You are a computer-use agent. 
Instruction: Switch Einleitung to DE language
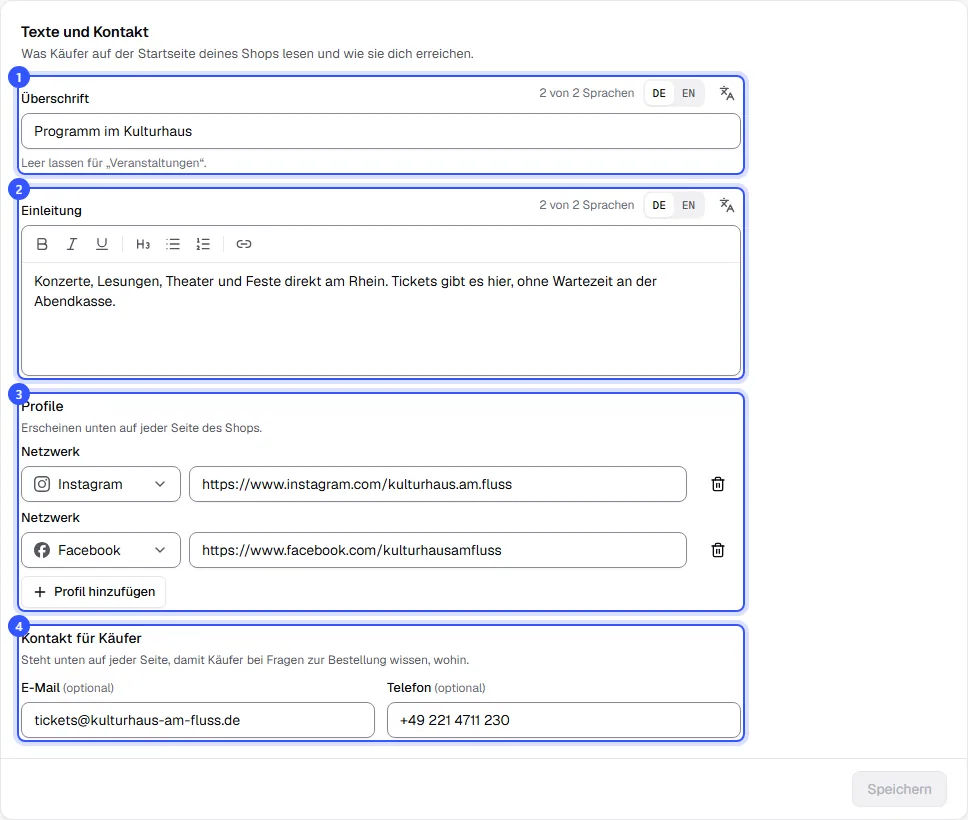(x=659, y=205)
